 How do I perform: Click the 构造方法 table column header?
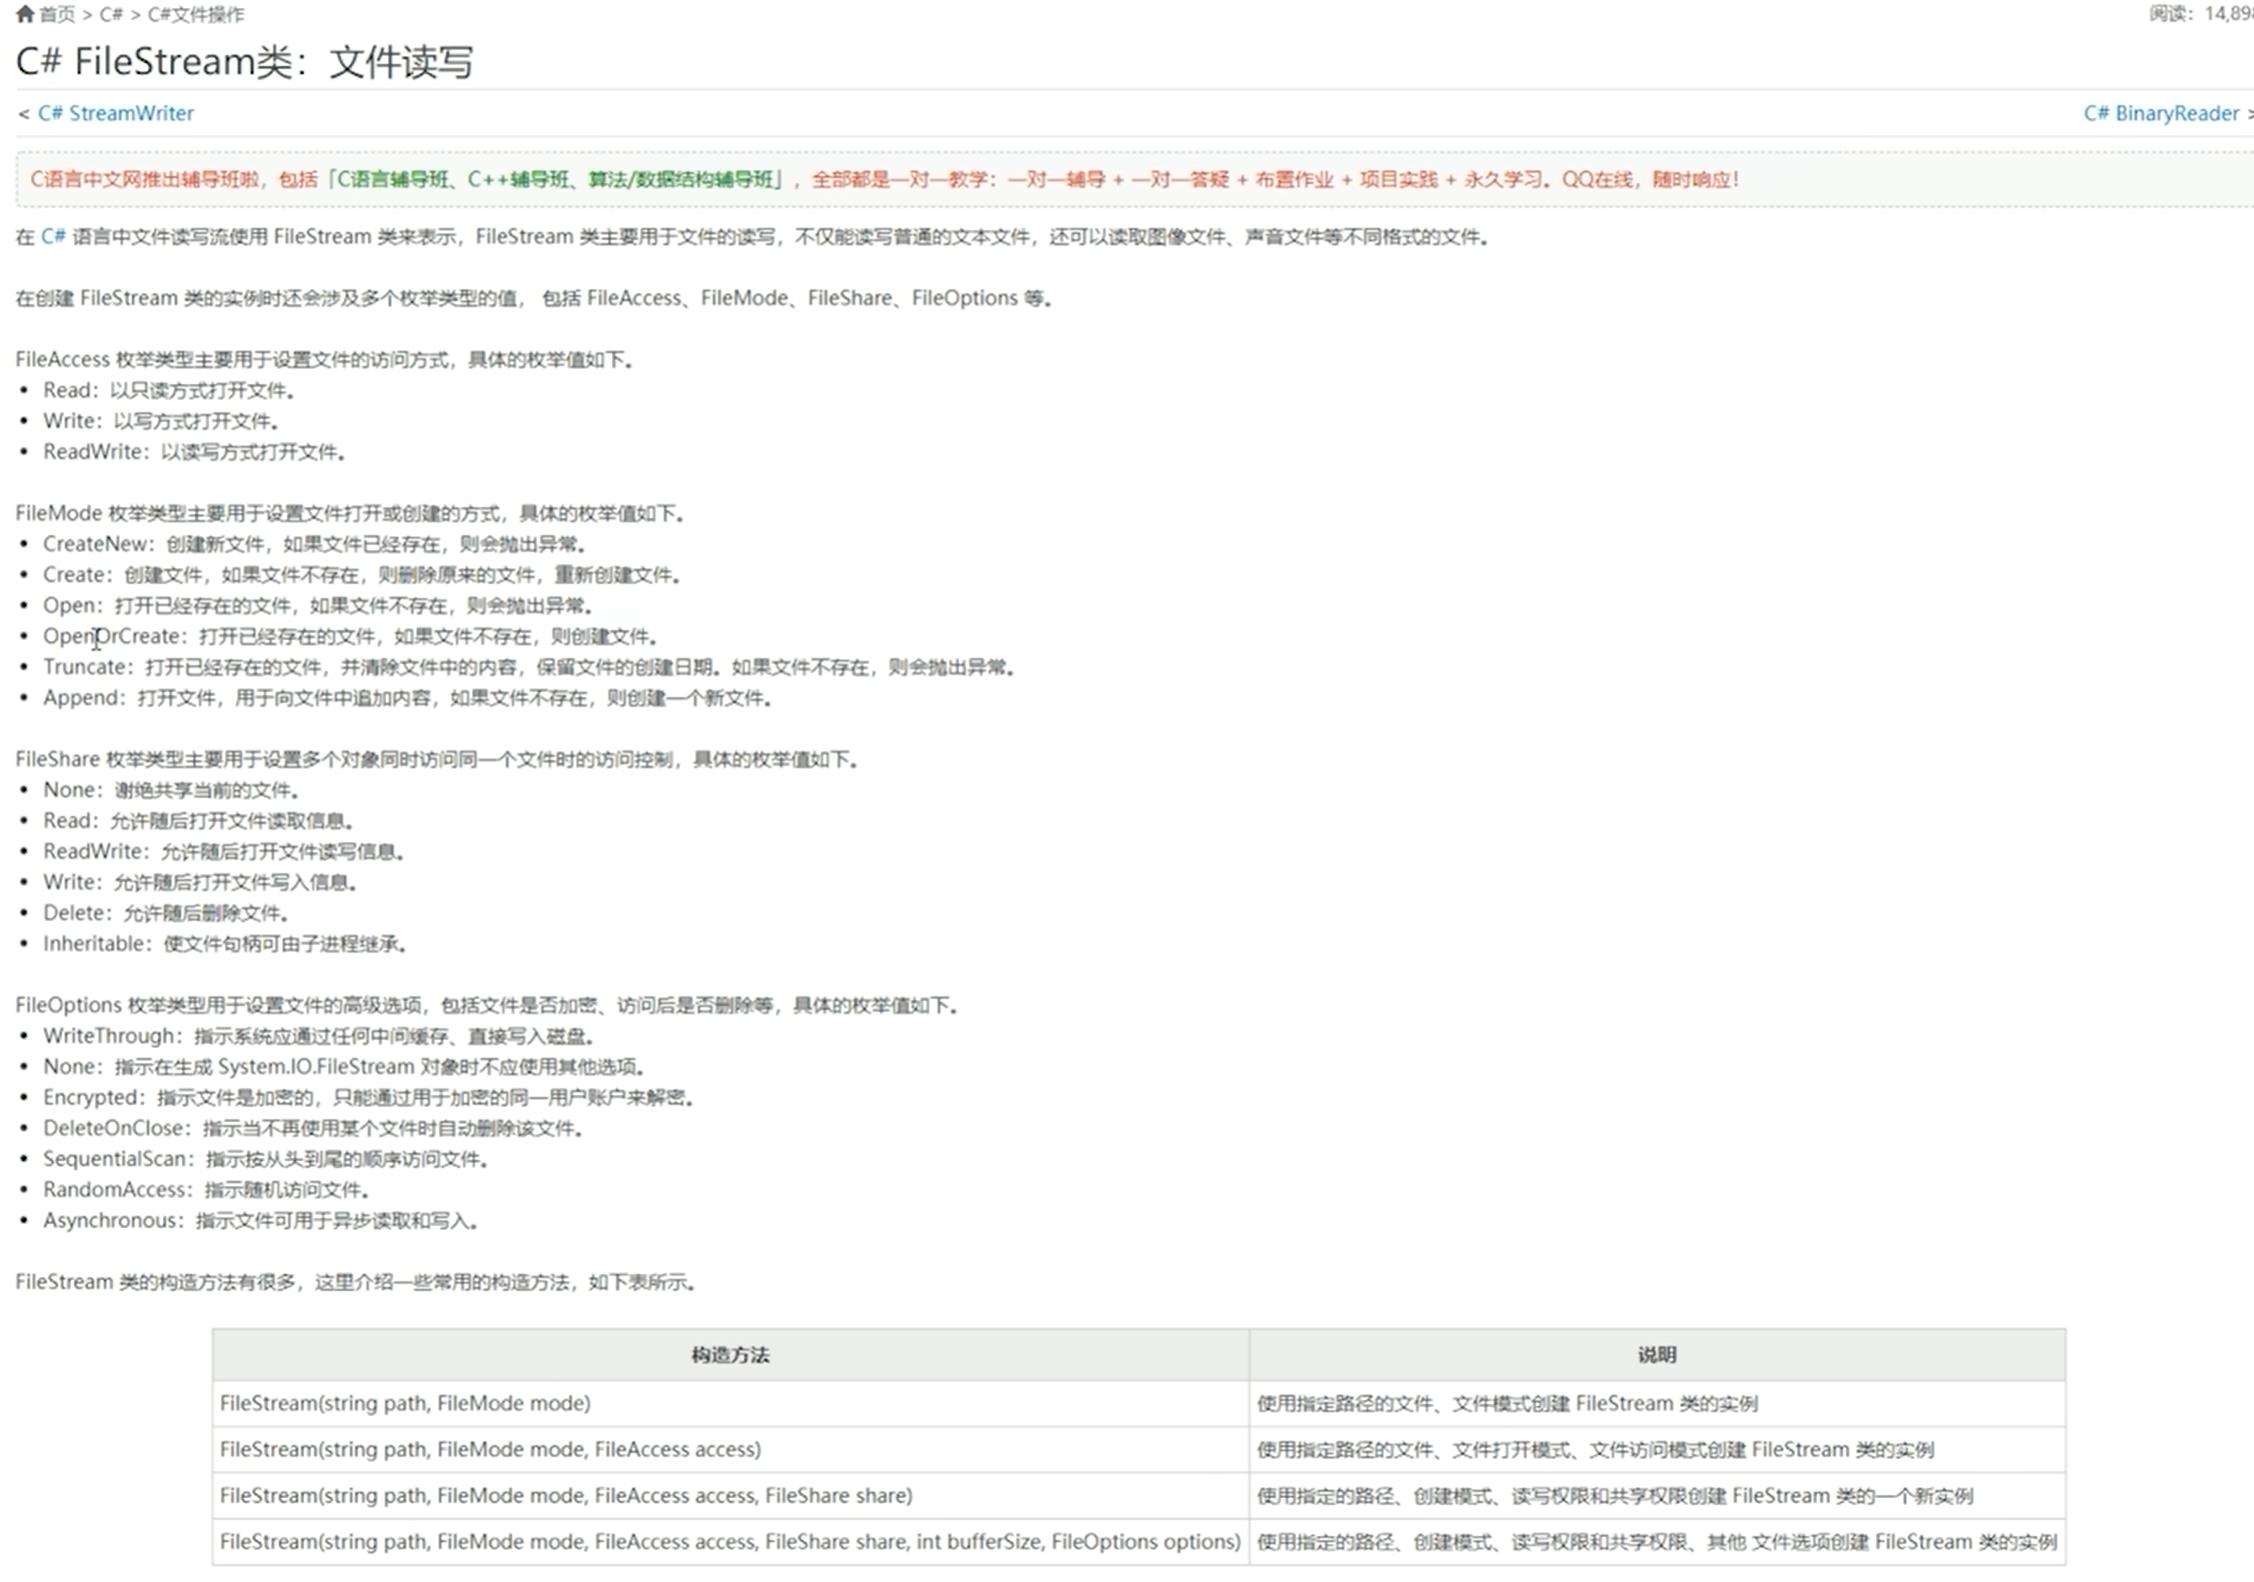pos(730,1355)
